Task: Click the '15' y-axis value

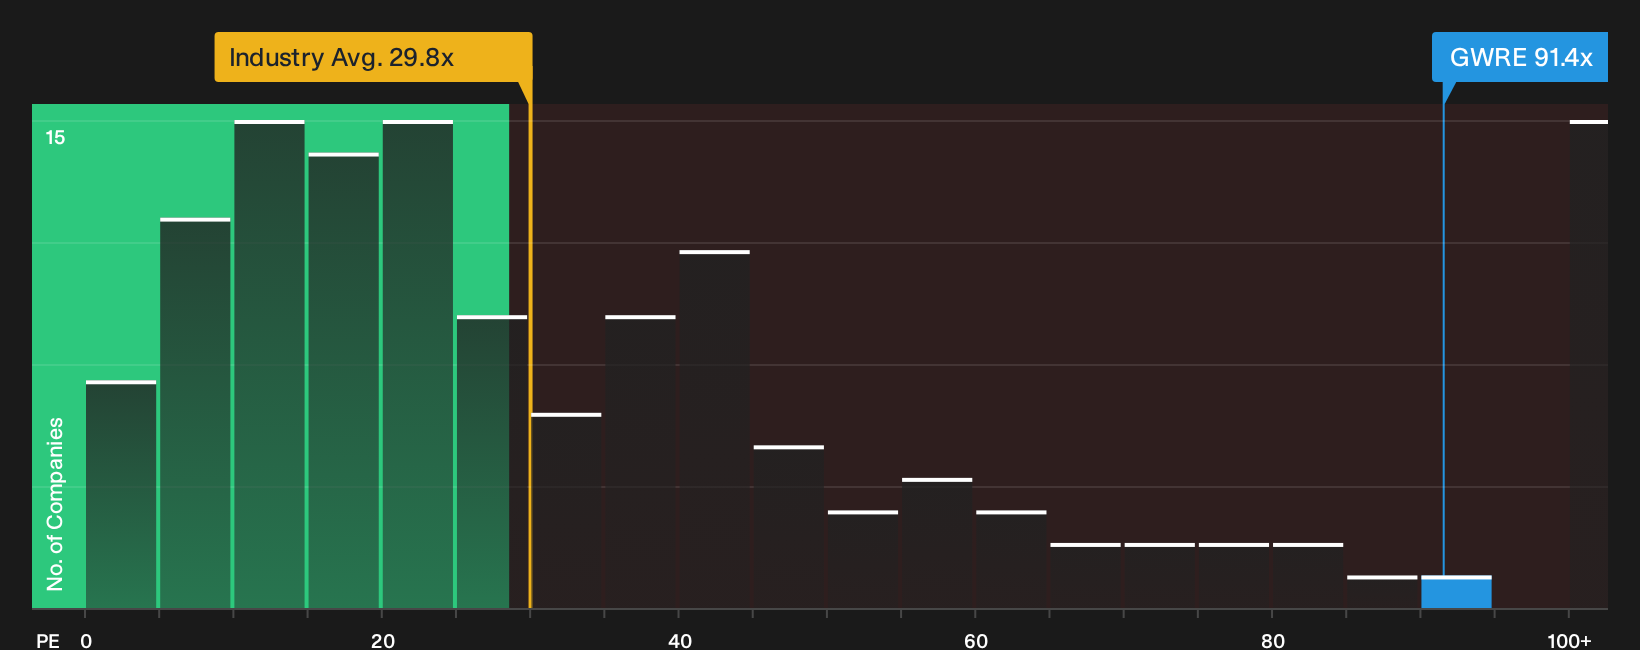Action: click(x=55, y=138)
